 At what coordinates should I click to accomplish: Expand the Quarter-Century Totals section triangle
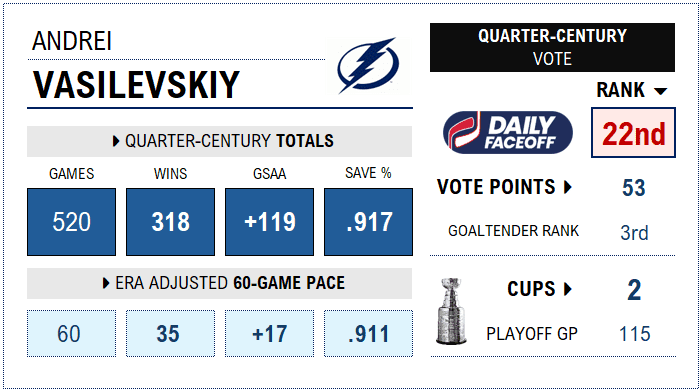coord(116,141)
